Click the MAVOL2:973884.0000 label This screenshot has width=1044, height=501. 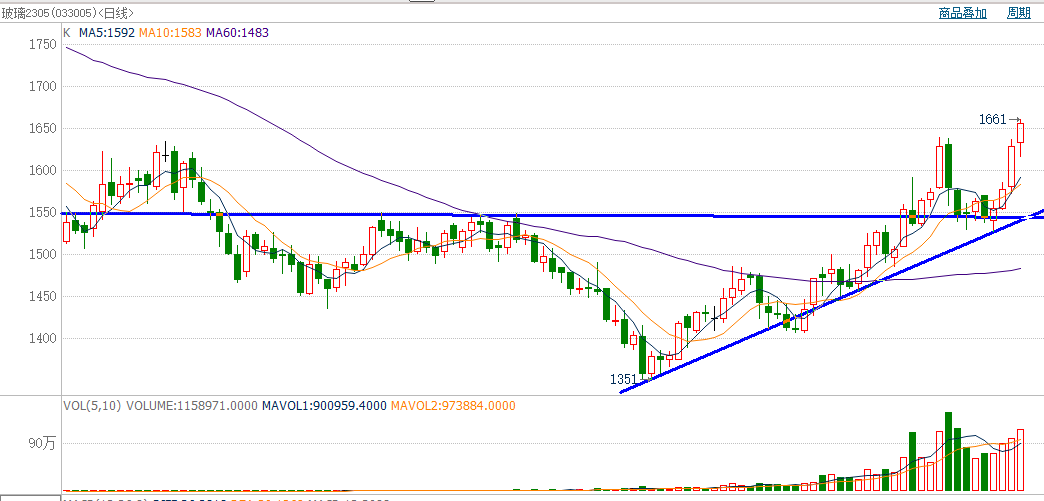[453, 405]
